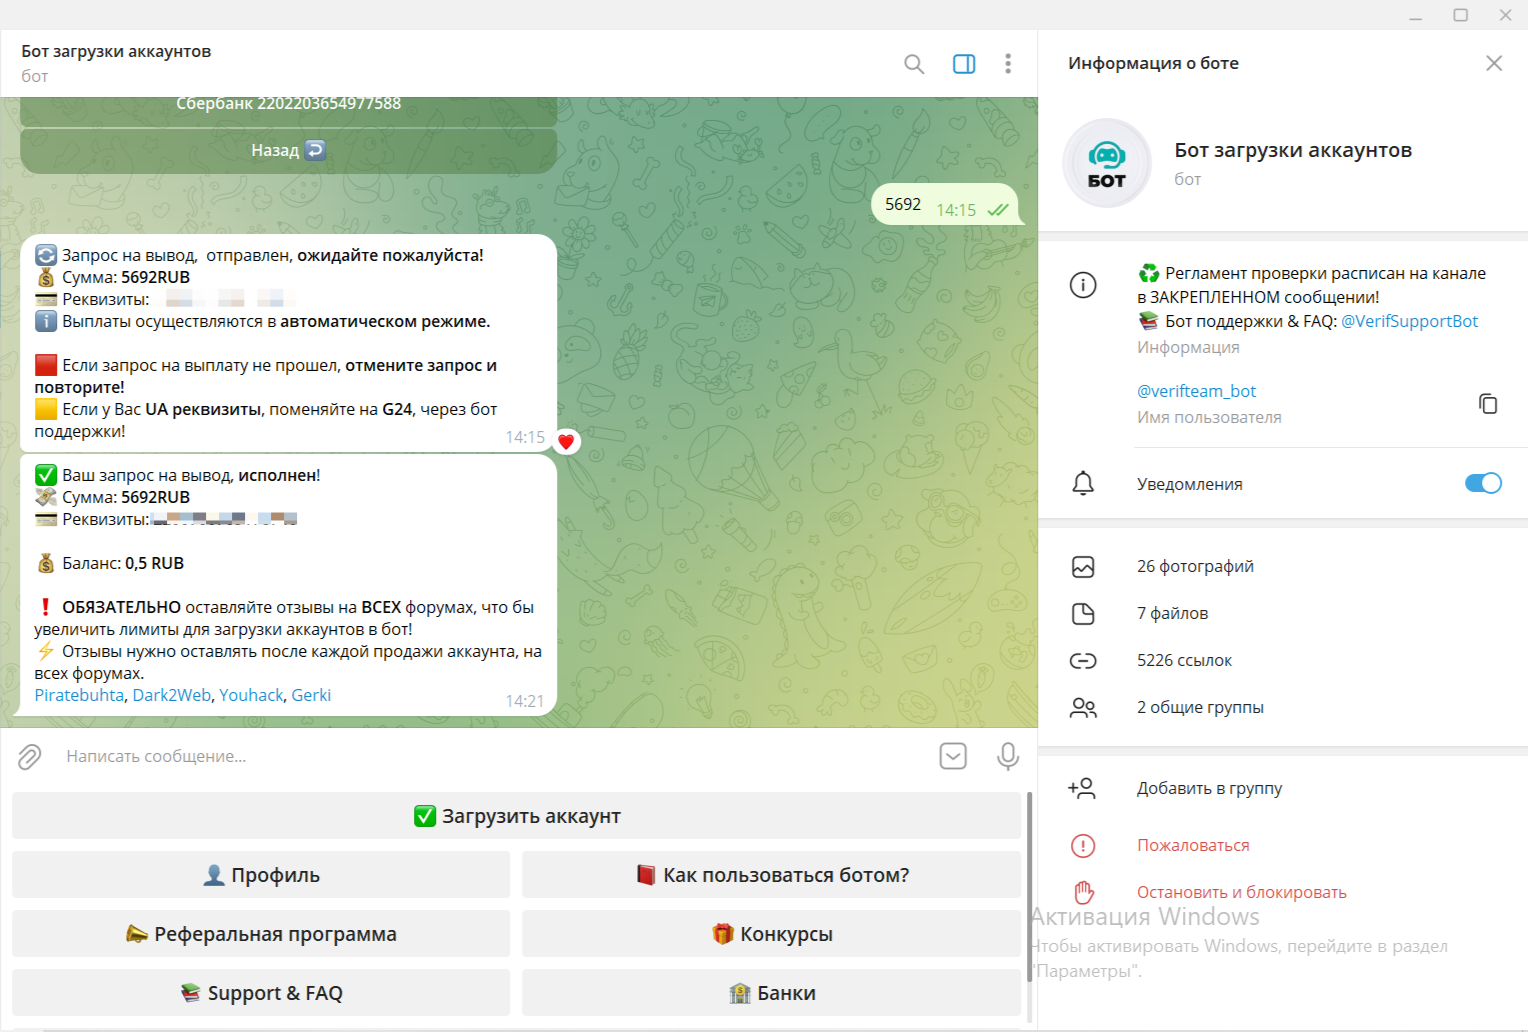Image resolution: width=1528 pixels, height=1032 pixels.
Task: Open the @VerifSupportBot link
Action: click(1409, 321)
